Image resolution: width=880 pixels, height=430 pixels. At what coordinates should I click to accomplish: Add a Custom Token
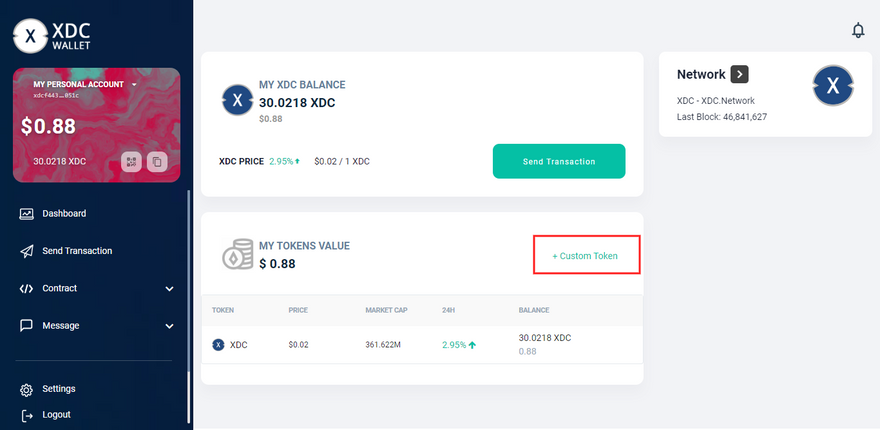[x=585, y=256]
